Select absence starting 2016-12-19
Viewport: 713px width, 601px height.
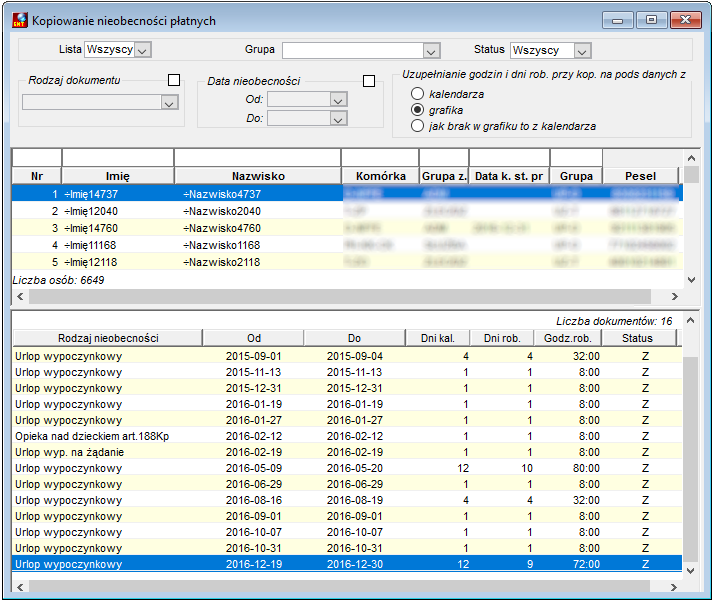coord(347,564)
